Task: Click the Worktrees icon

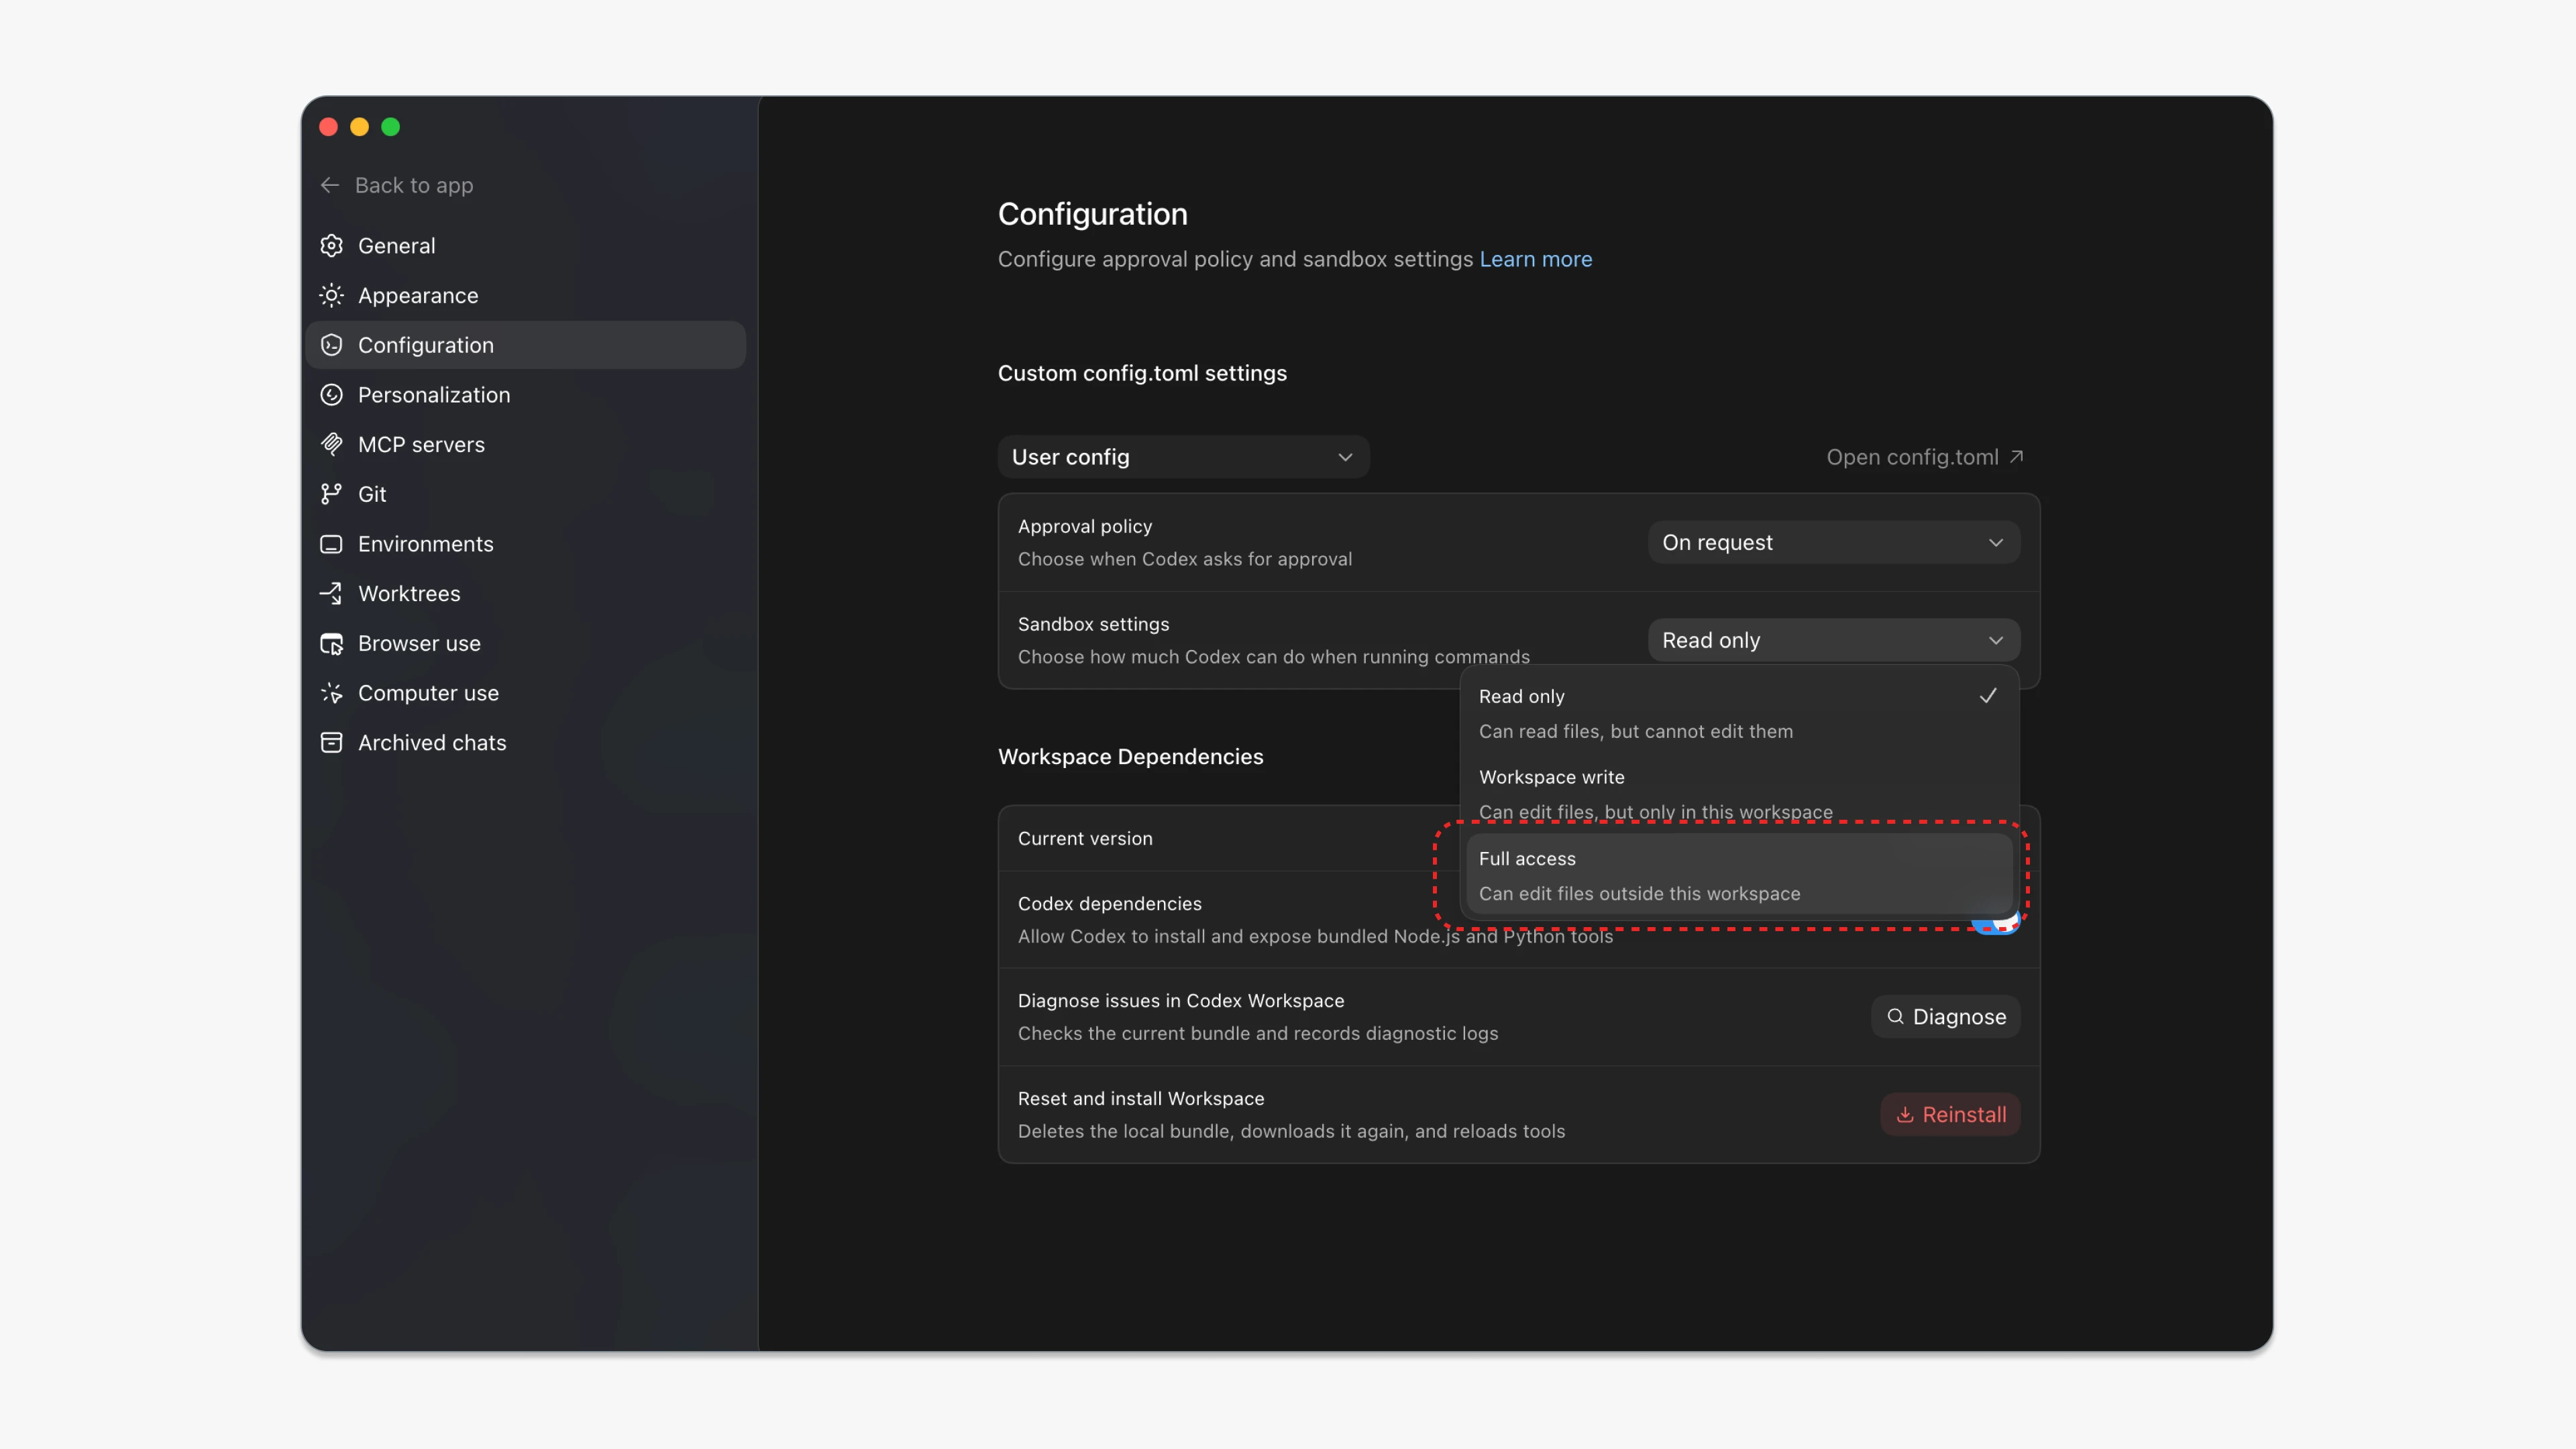Action: [331, 593]
